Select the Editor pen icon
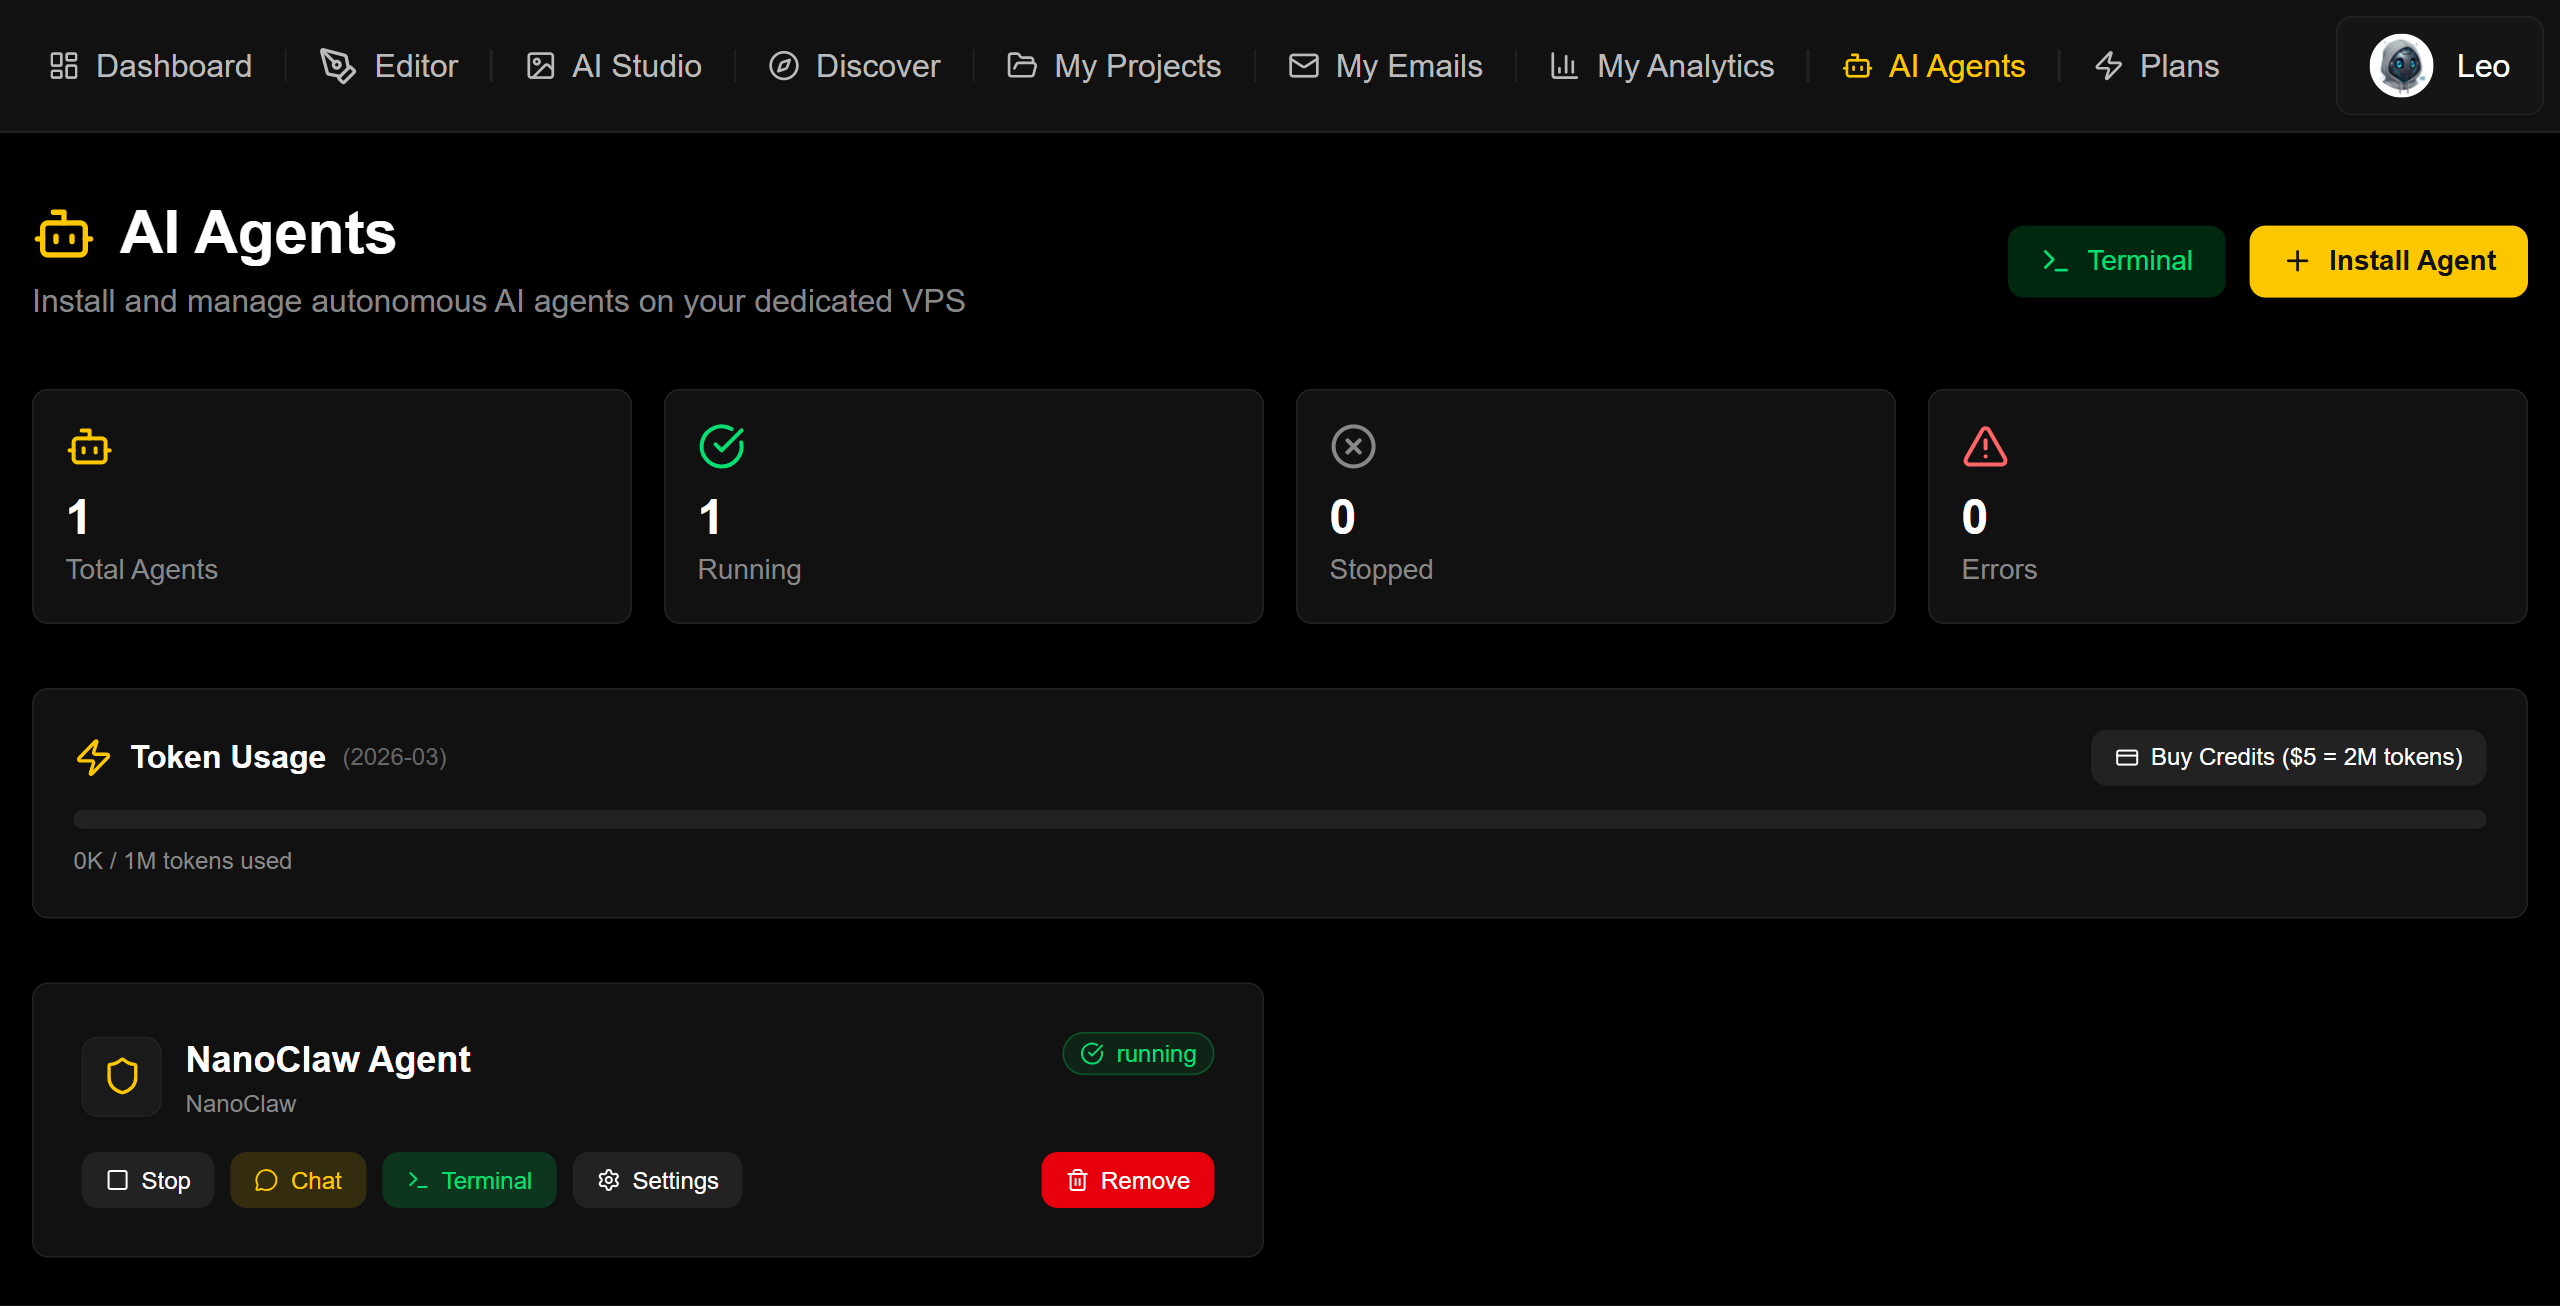The height and width of the screenshot is (1306, 2560). click(x=337, y=64)
